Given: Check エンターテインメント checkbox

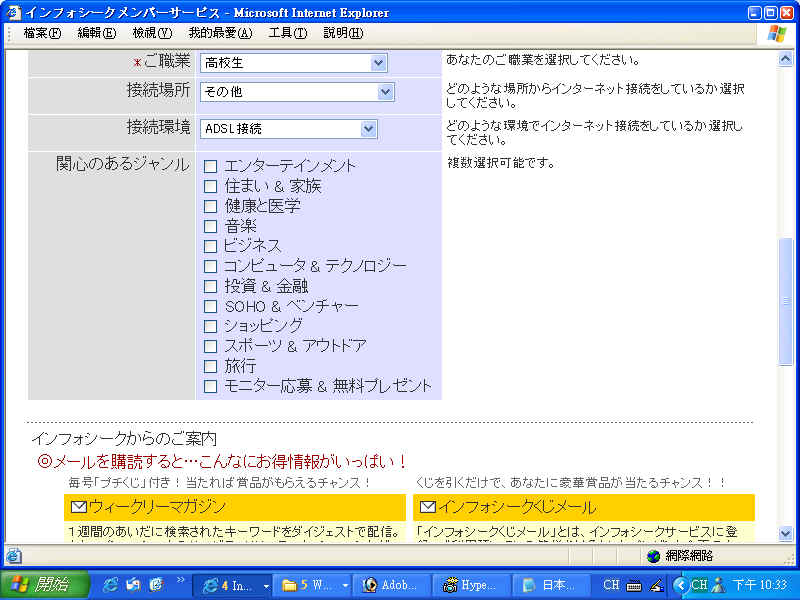Looking at the screenshot, I should (x=210, y=166).
